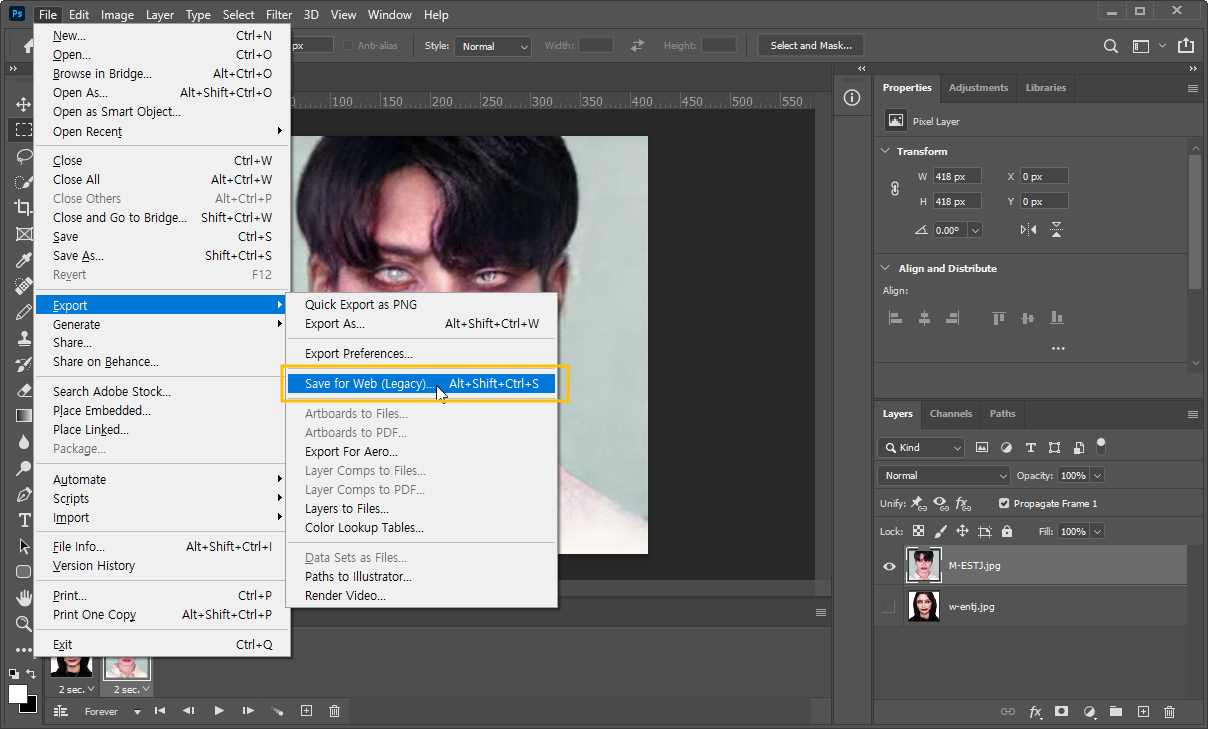Image resolution: width=1208 pixels, height=729 pixels.
Task: Play the frame animation
Action: click(219, 711)
